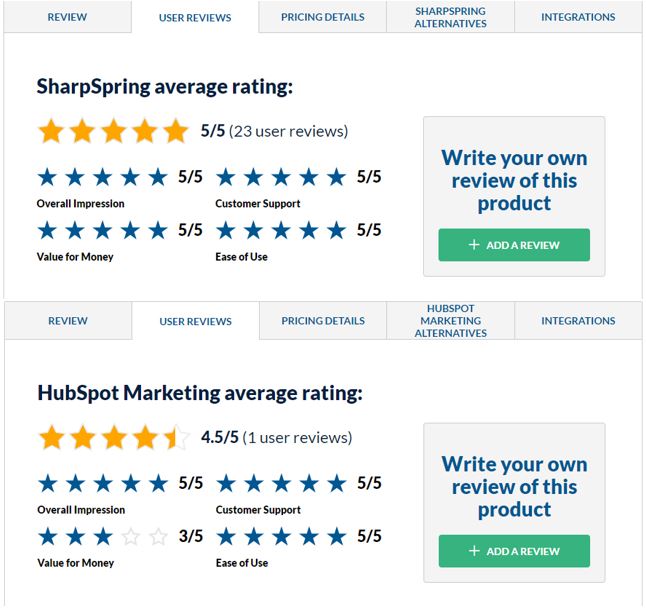Open SharpSpring Alternatives tab
This screenshot has height=612, width=646.
coord(450,17)
